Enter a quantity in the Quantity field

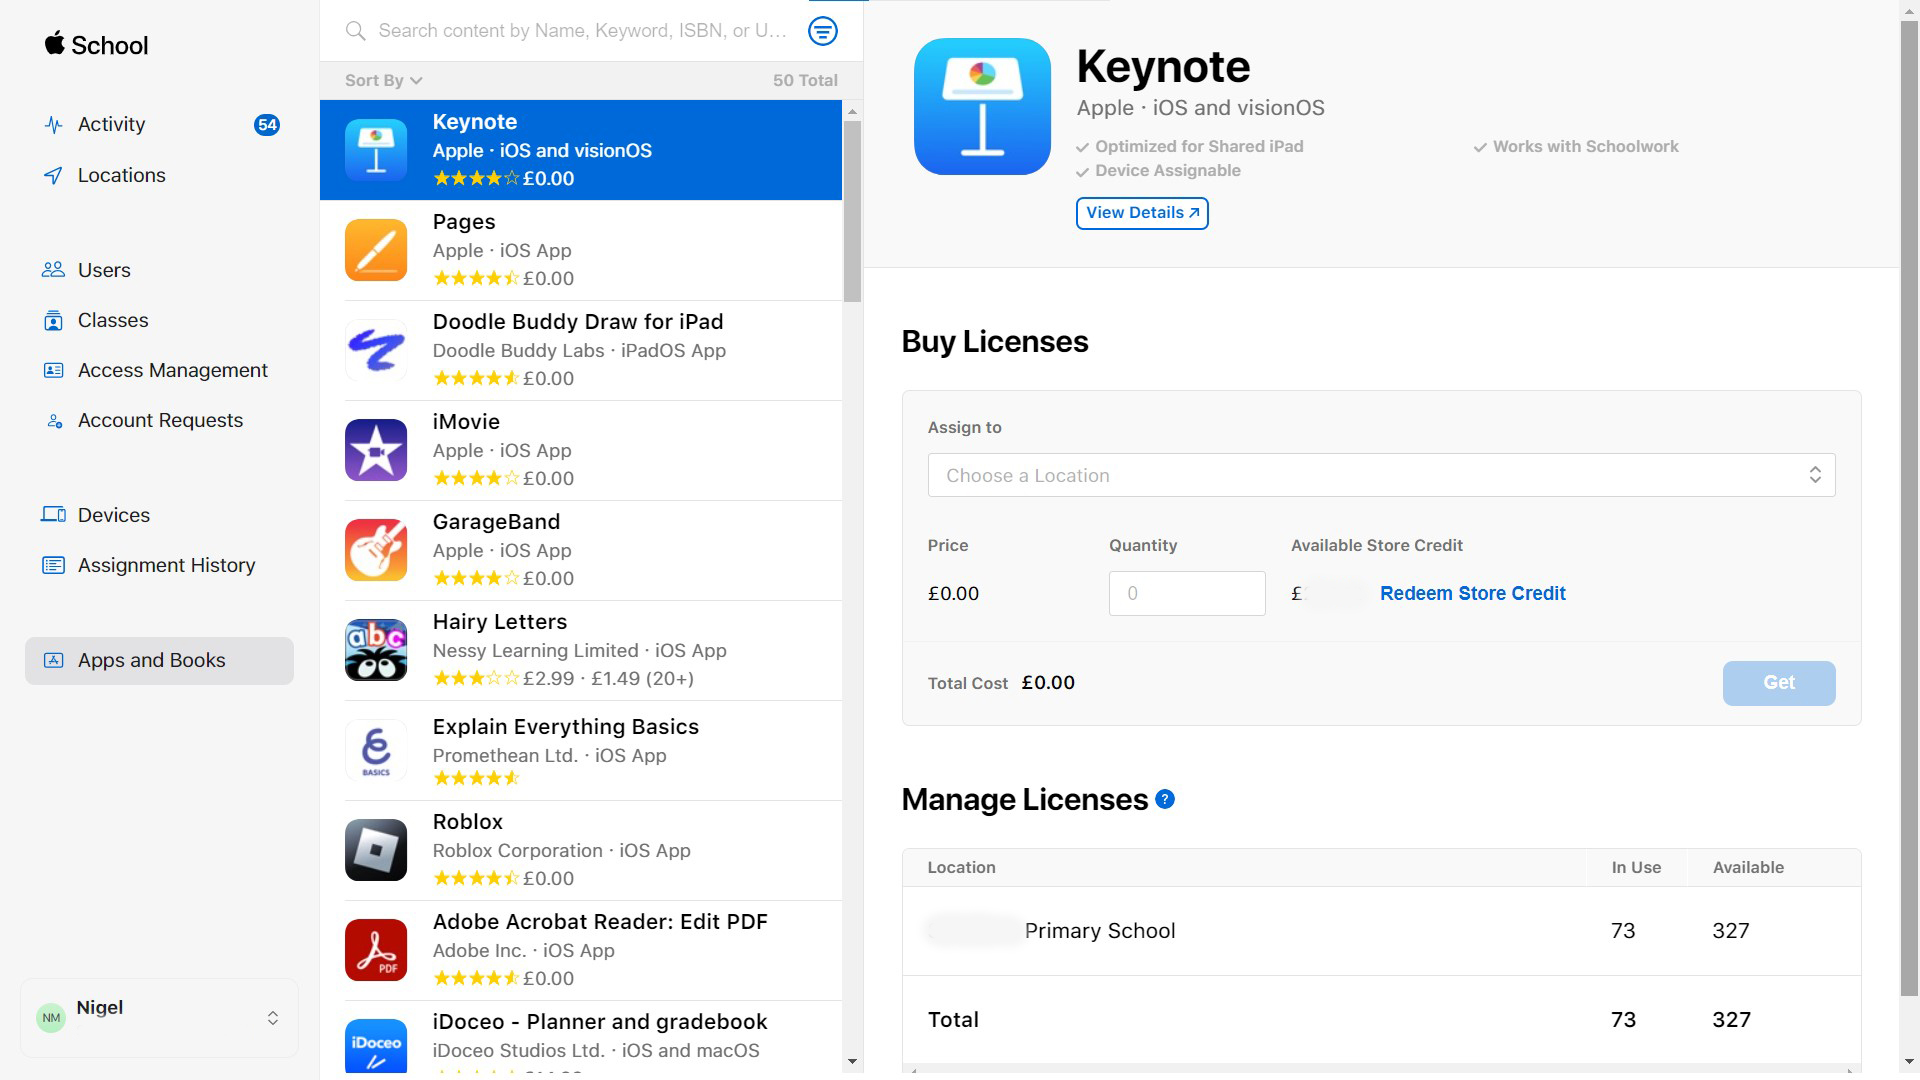[1186, 593]
